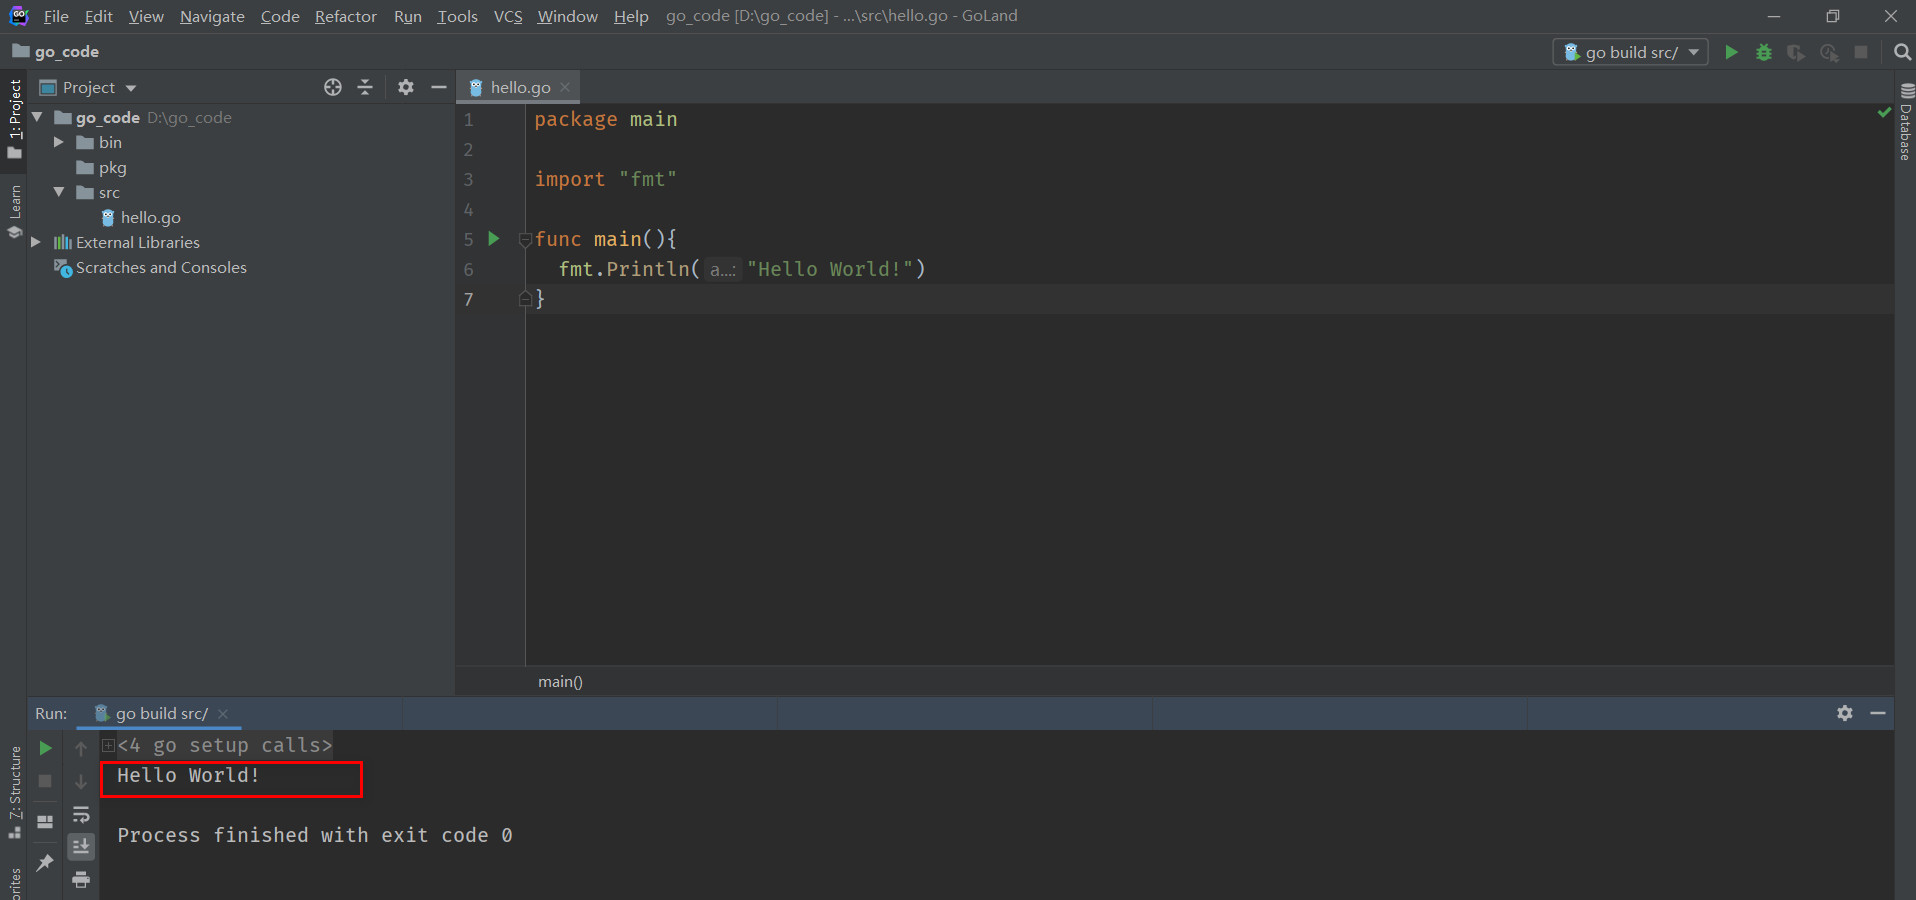Click the go_code breadcrumb
1916x900 pixels.
(x=56, y=51)
